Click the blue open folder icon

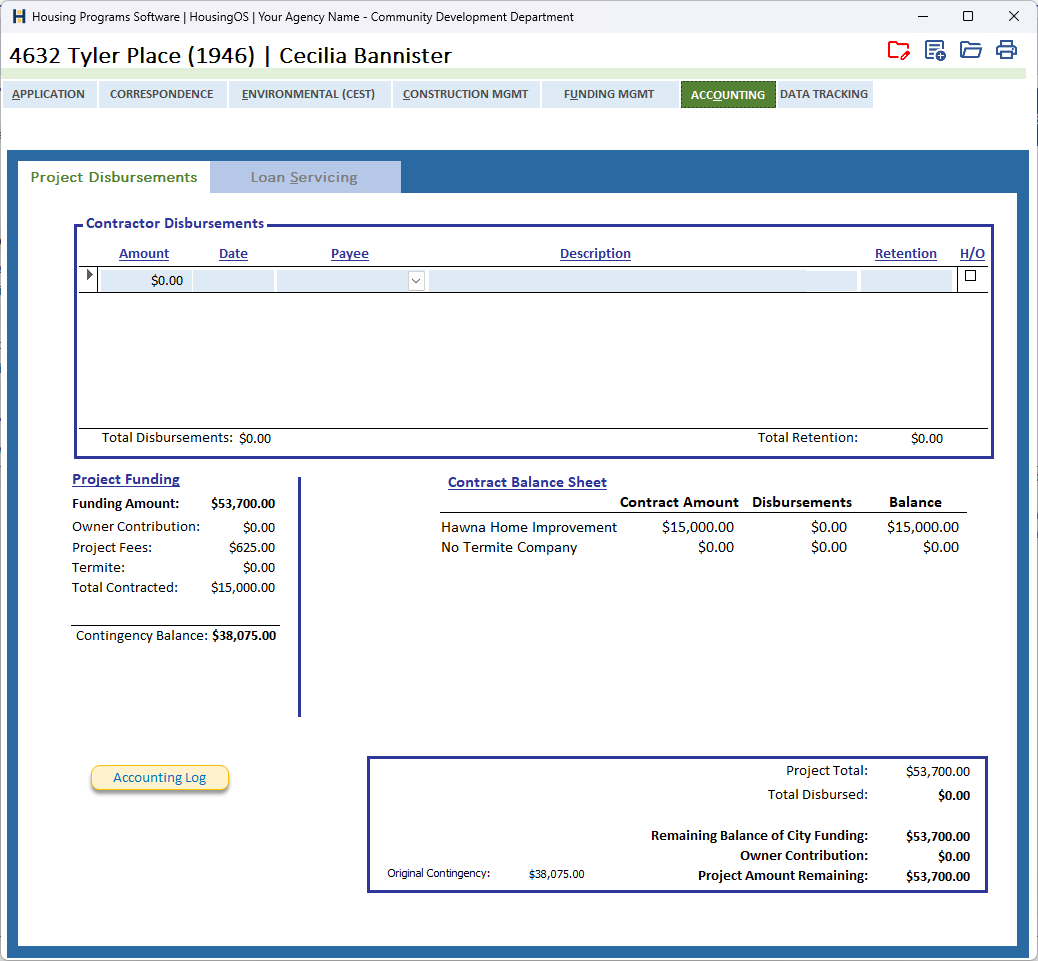tap(970, 50)
